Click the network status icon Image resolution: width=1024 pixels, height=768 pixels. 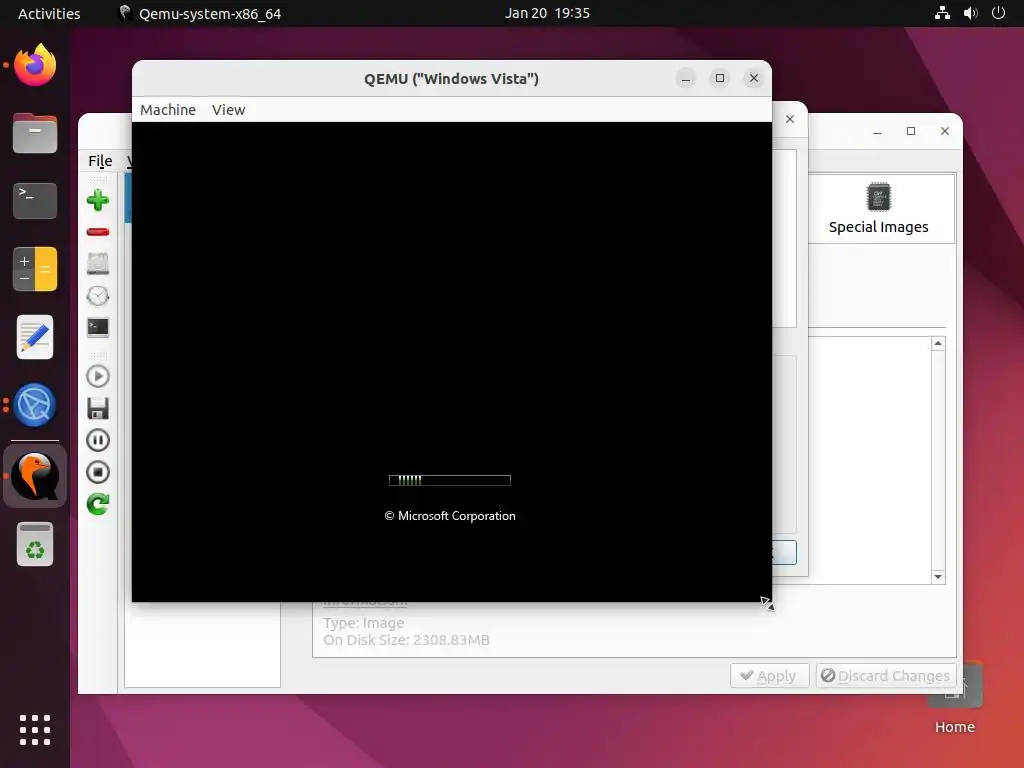pyautogui.click(x=942, y=13)
